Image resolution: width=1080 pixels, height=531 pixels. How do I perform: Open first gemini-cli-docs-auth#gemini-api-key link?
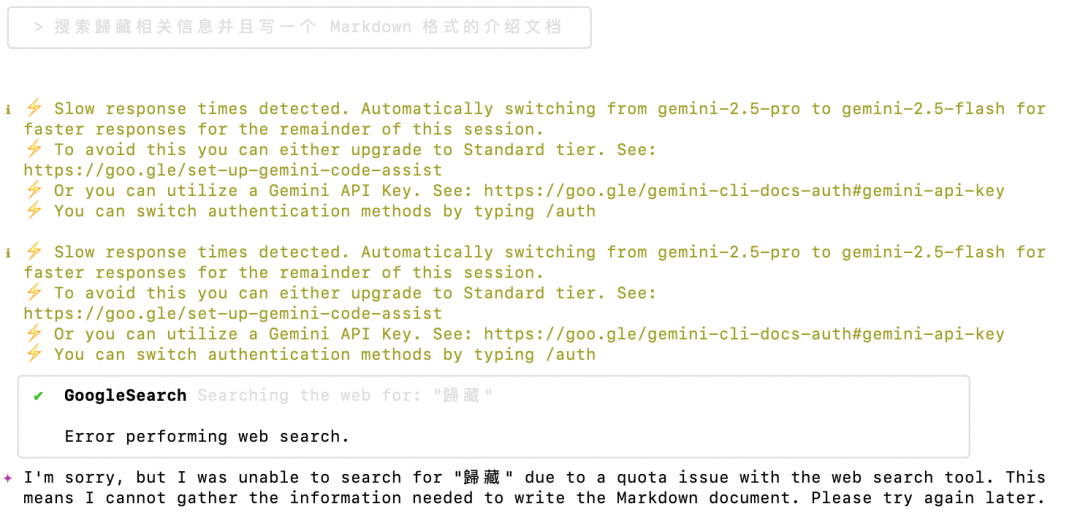click(744, 191)
